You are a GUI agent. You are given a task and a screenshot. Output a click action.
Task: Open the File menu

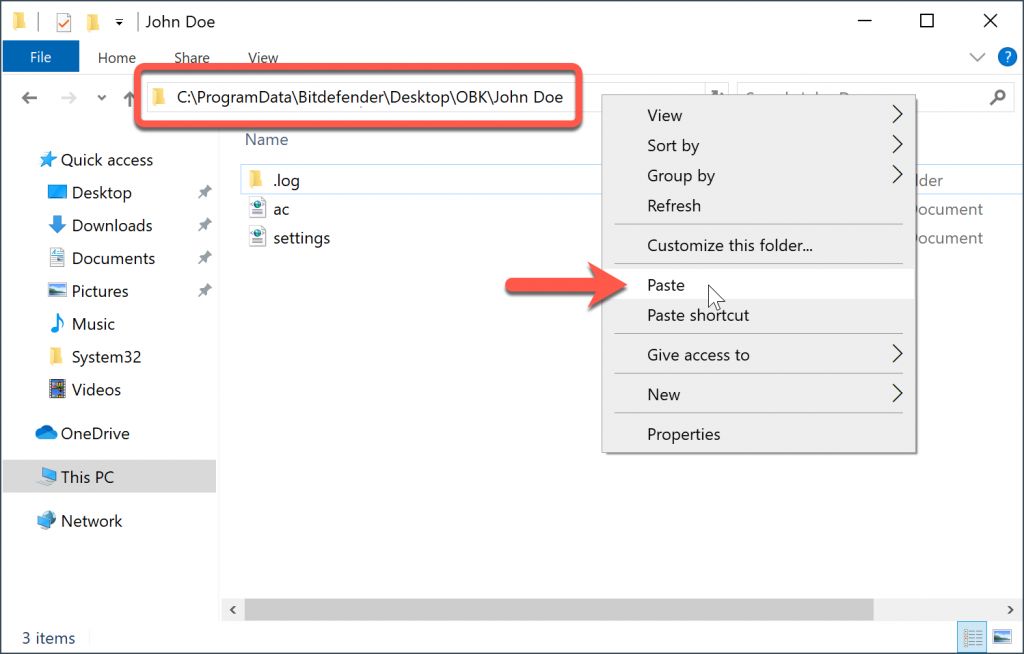click(x=40, y=57)
